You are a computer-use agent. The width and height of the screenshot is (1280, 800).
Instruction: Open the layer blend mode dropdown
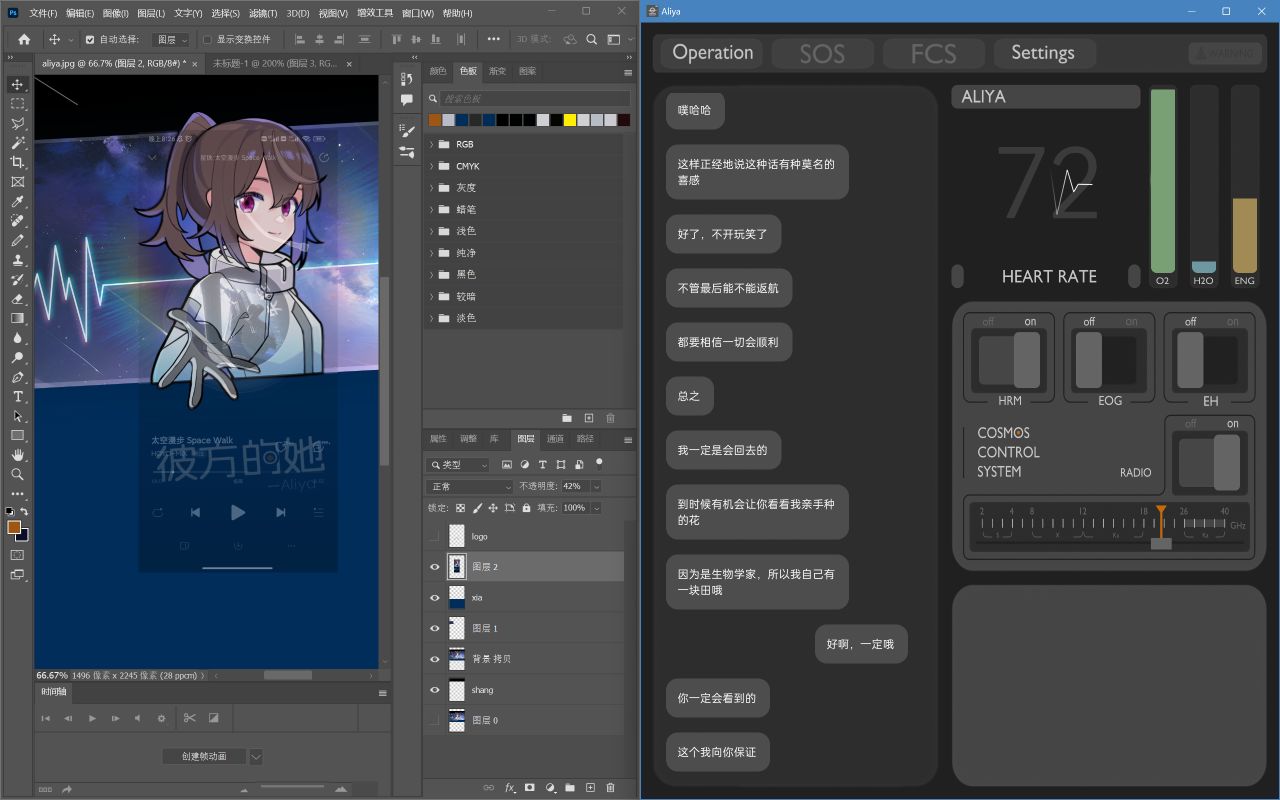[x=469, y=486]
